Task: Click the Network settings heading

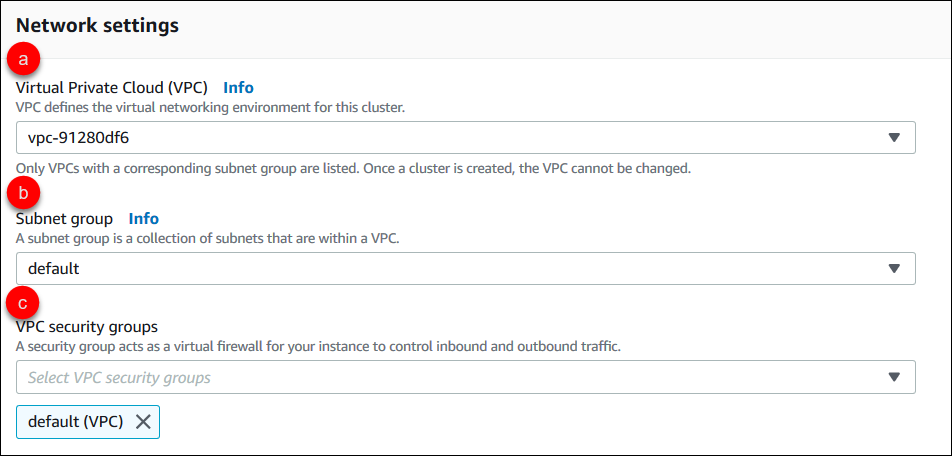Action: click(98, 26)
